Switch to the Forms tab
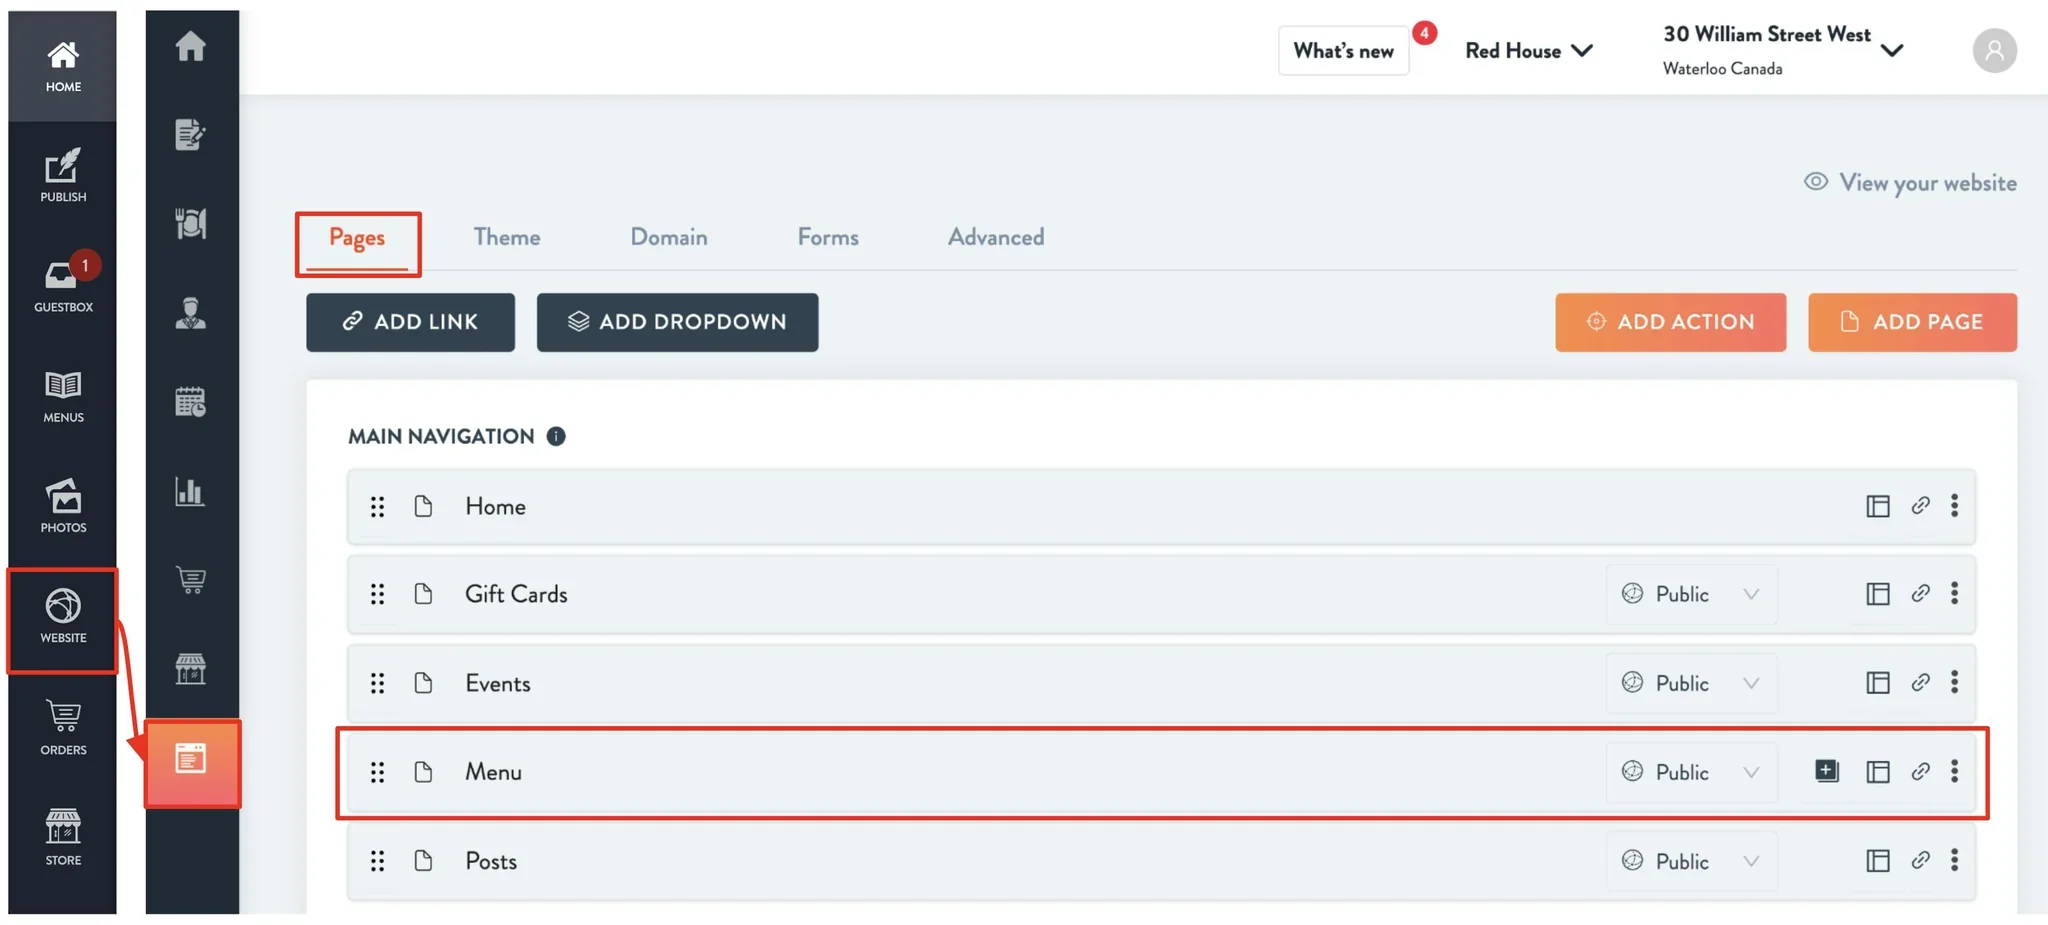 pos(828,237)
